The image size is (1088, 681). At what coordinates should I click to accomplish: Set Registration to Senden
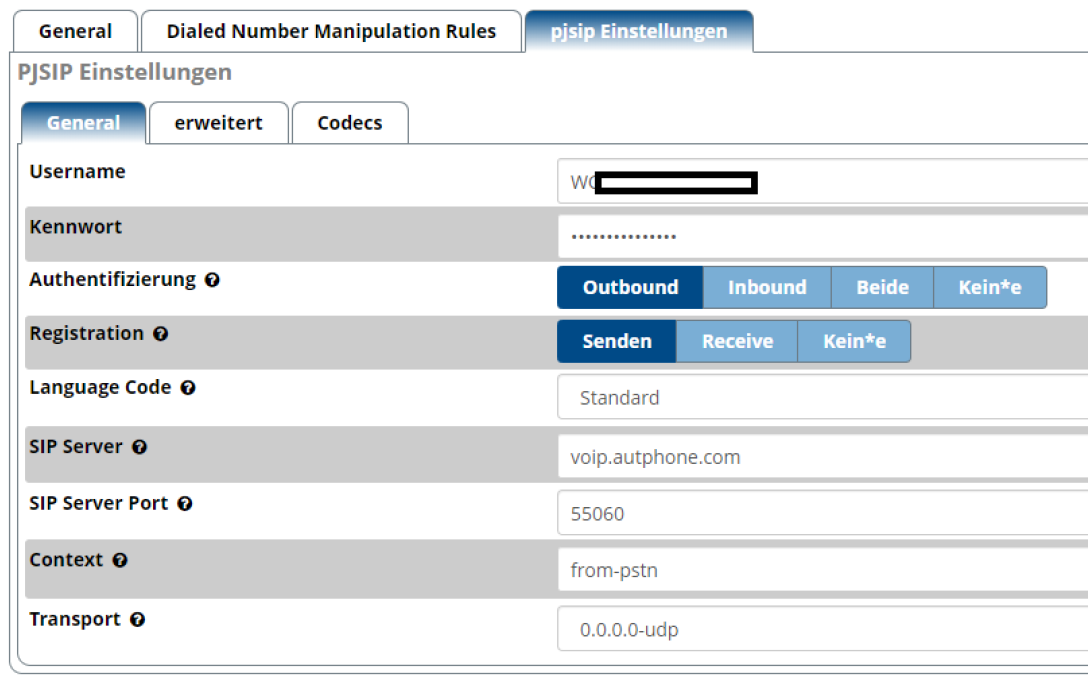[616, 341]
